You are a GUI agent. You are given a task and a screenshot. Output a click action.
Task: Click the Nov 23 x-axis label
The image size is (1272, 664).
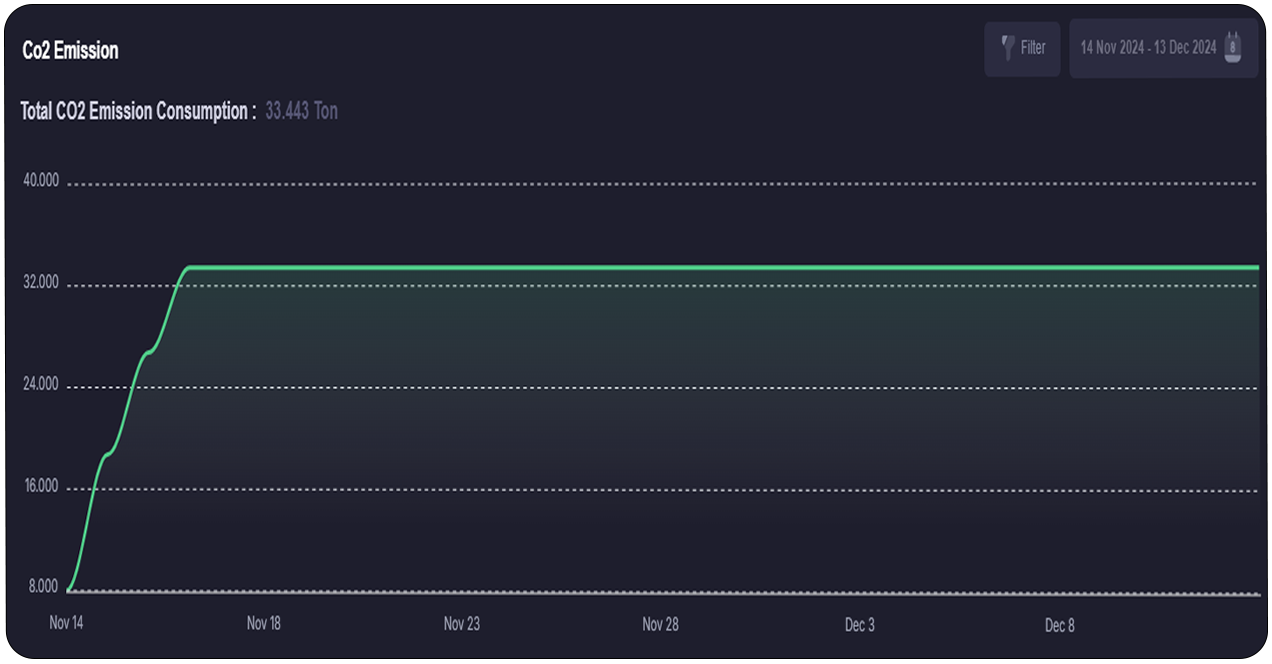tap(461, 623)
